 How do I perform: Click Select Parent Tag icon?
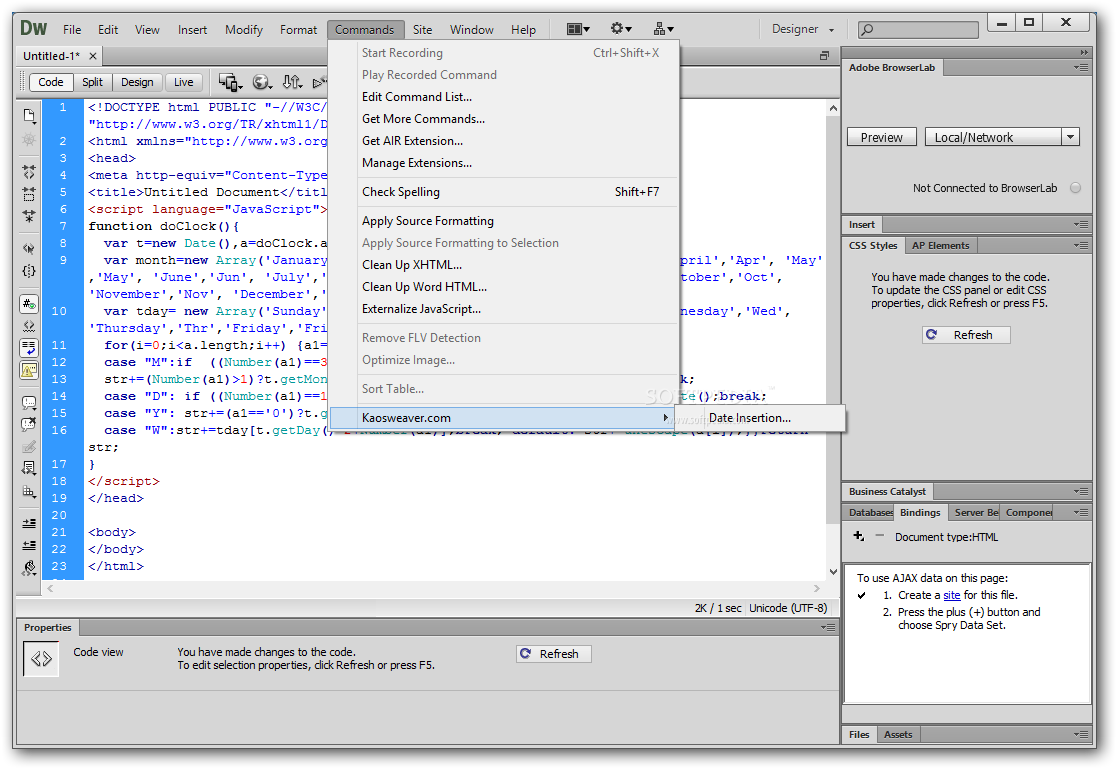[29, 249]
